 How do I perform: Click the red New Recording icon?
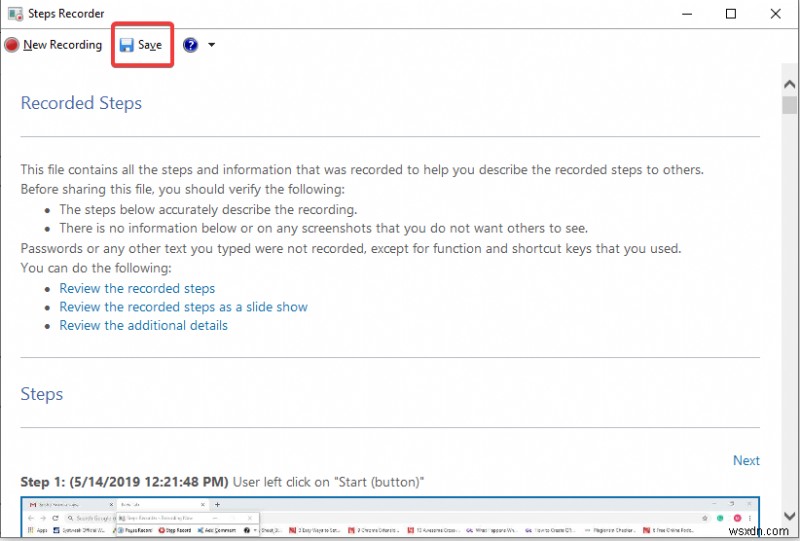point(12,45)
